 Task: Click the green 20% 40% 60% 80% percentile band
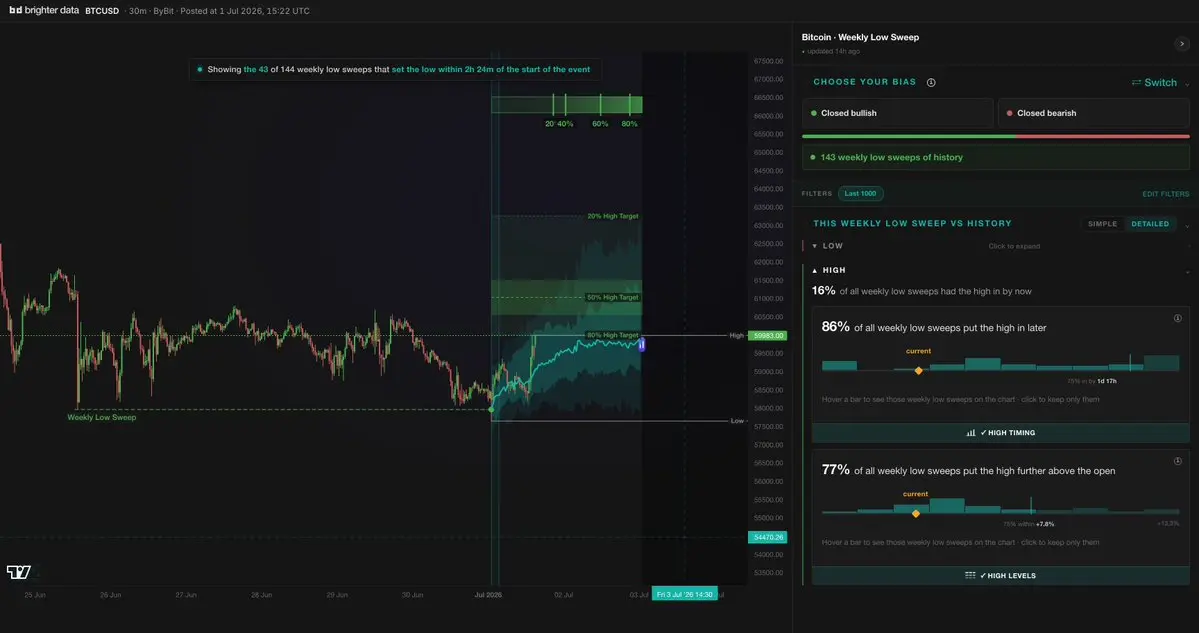click(567, 105)
